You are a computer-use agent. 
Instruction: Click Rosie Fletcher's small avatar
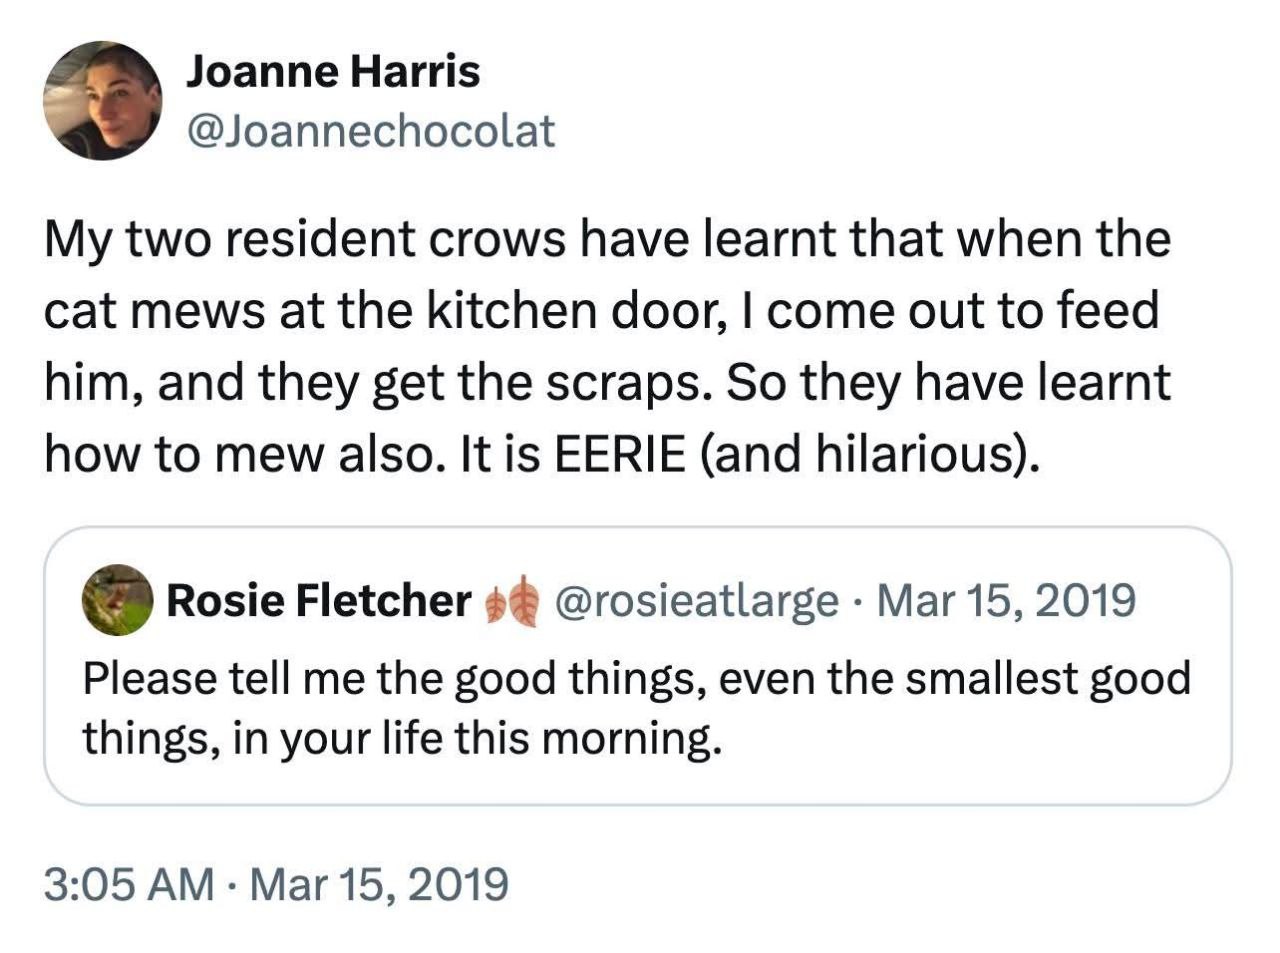118,600
